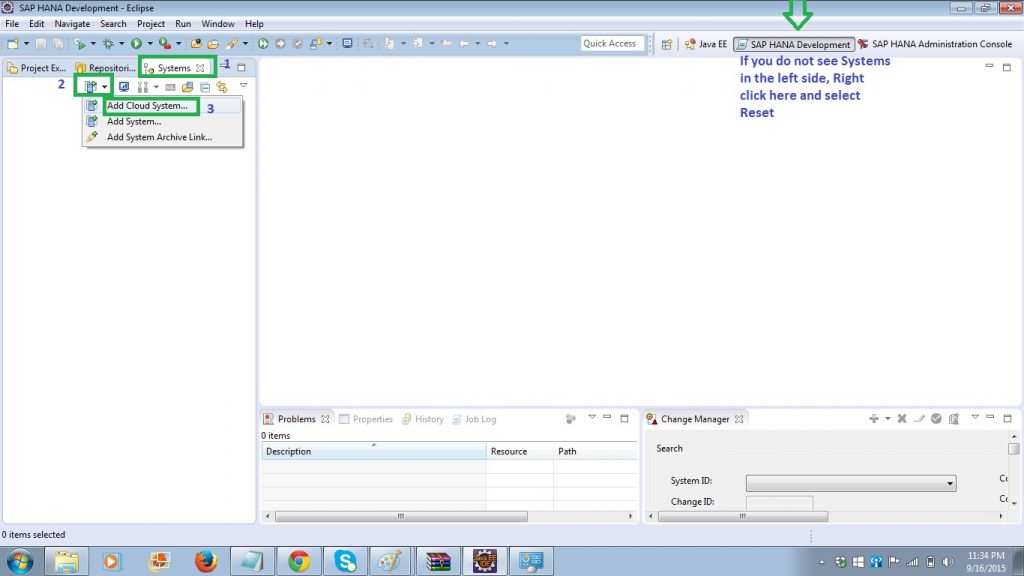Click the Add System icon in Systems toolbar
Image resolution: width=1024 pixels, height=576 pixels.
91,86
